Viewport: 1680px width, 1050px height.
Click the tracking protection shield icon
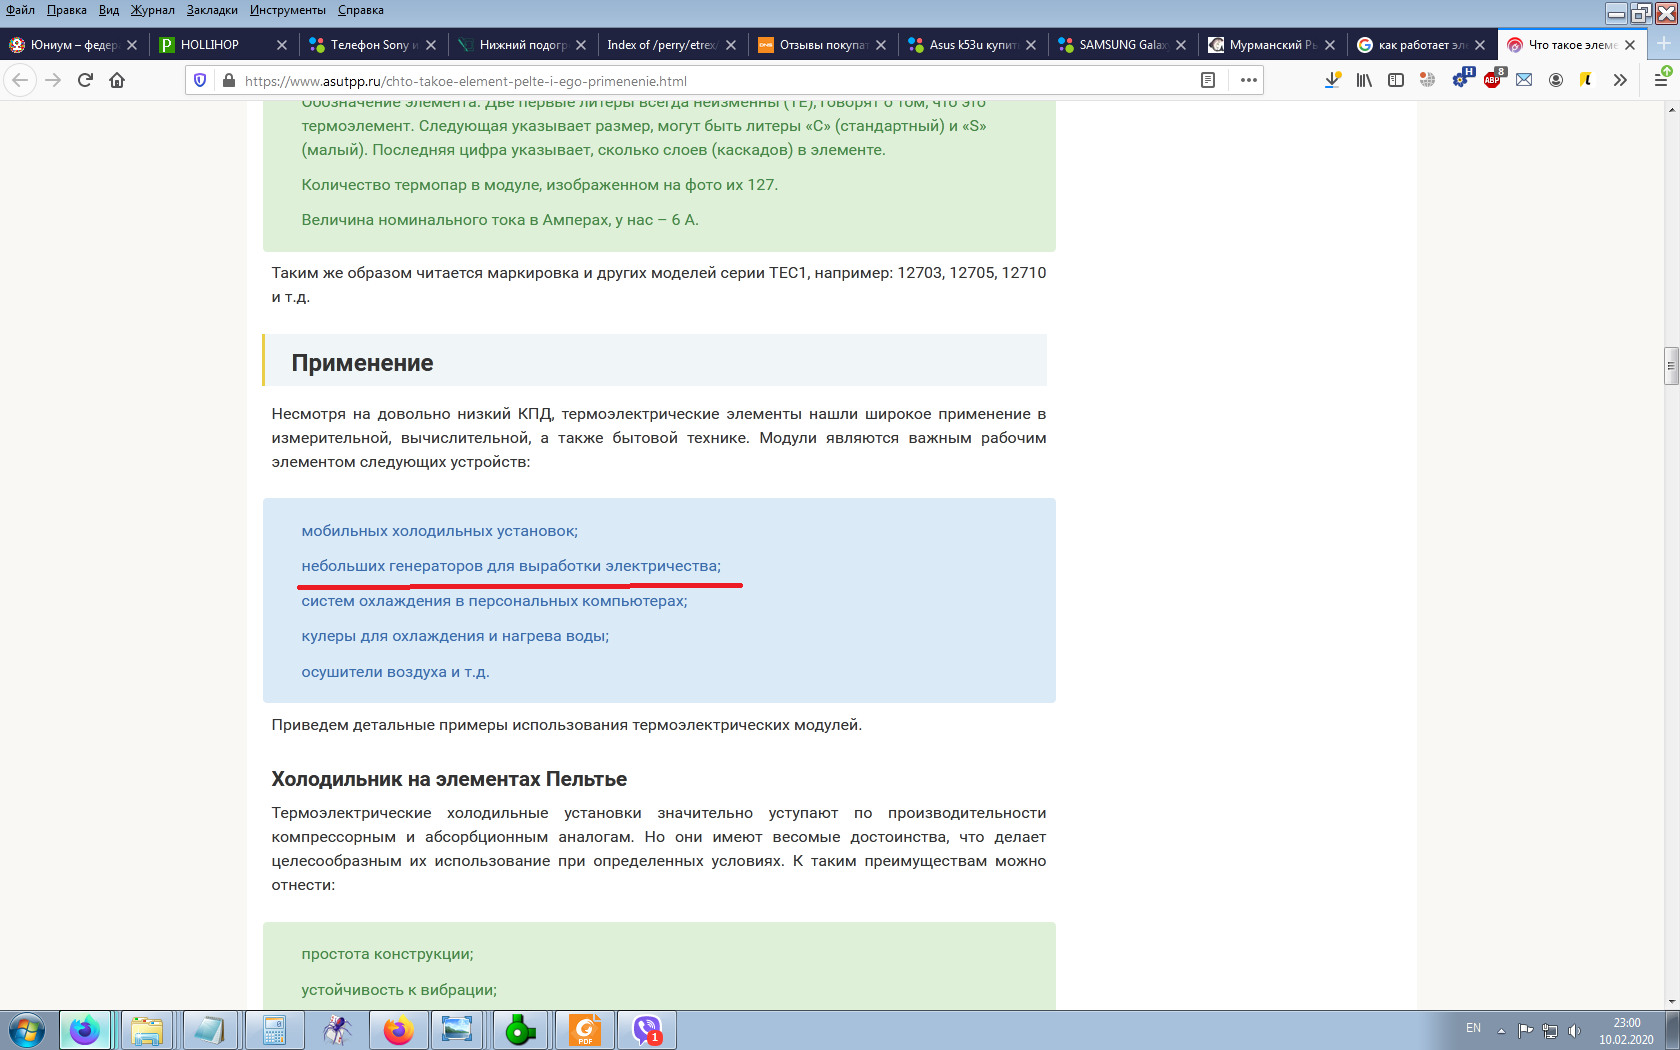(x=200, y=80)
